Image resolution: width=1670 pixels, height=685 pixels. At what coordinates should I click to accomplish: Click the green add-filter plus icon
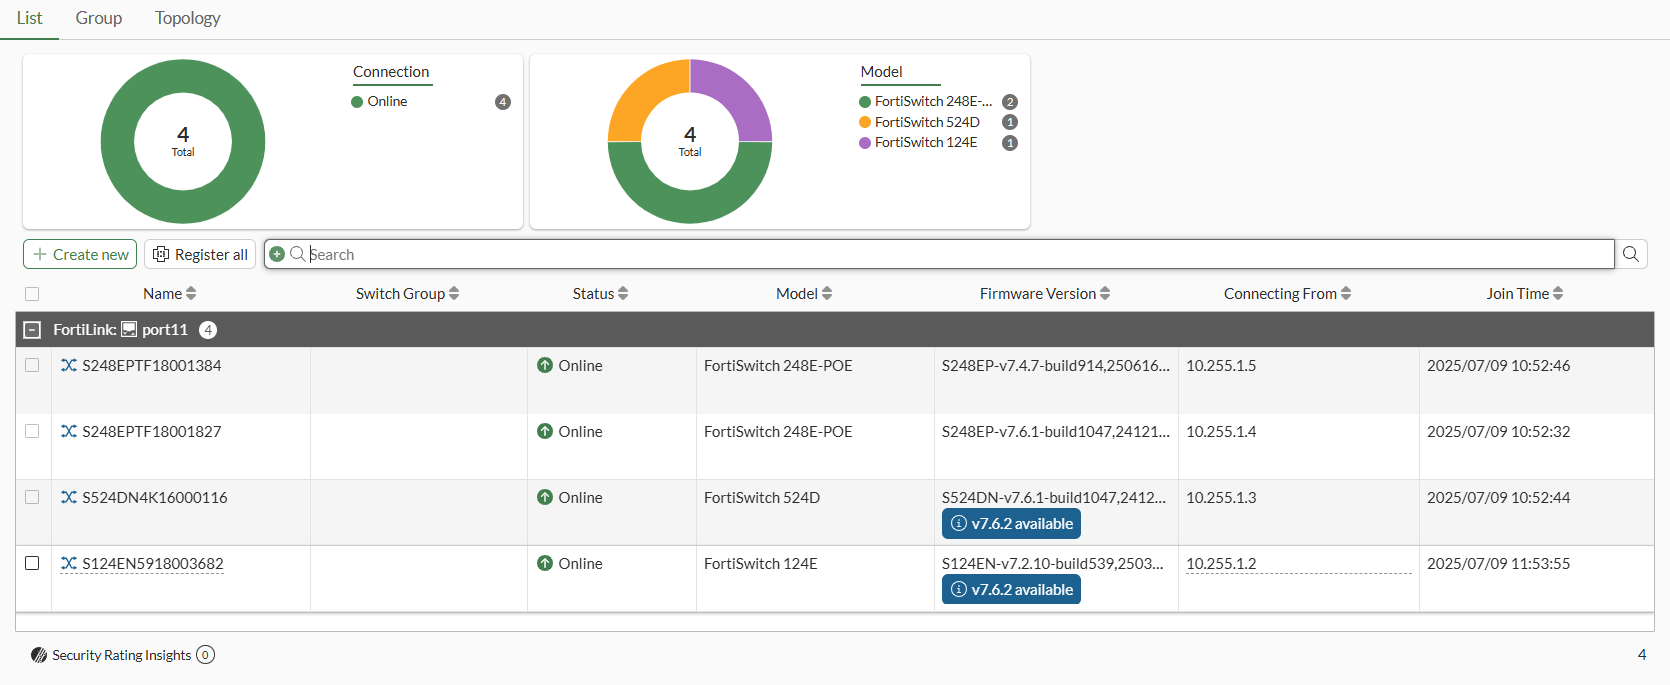(x=278, y=254)
